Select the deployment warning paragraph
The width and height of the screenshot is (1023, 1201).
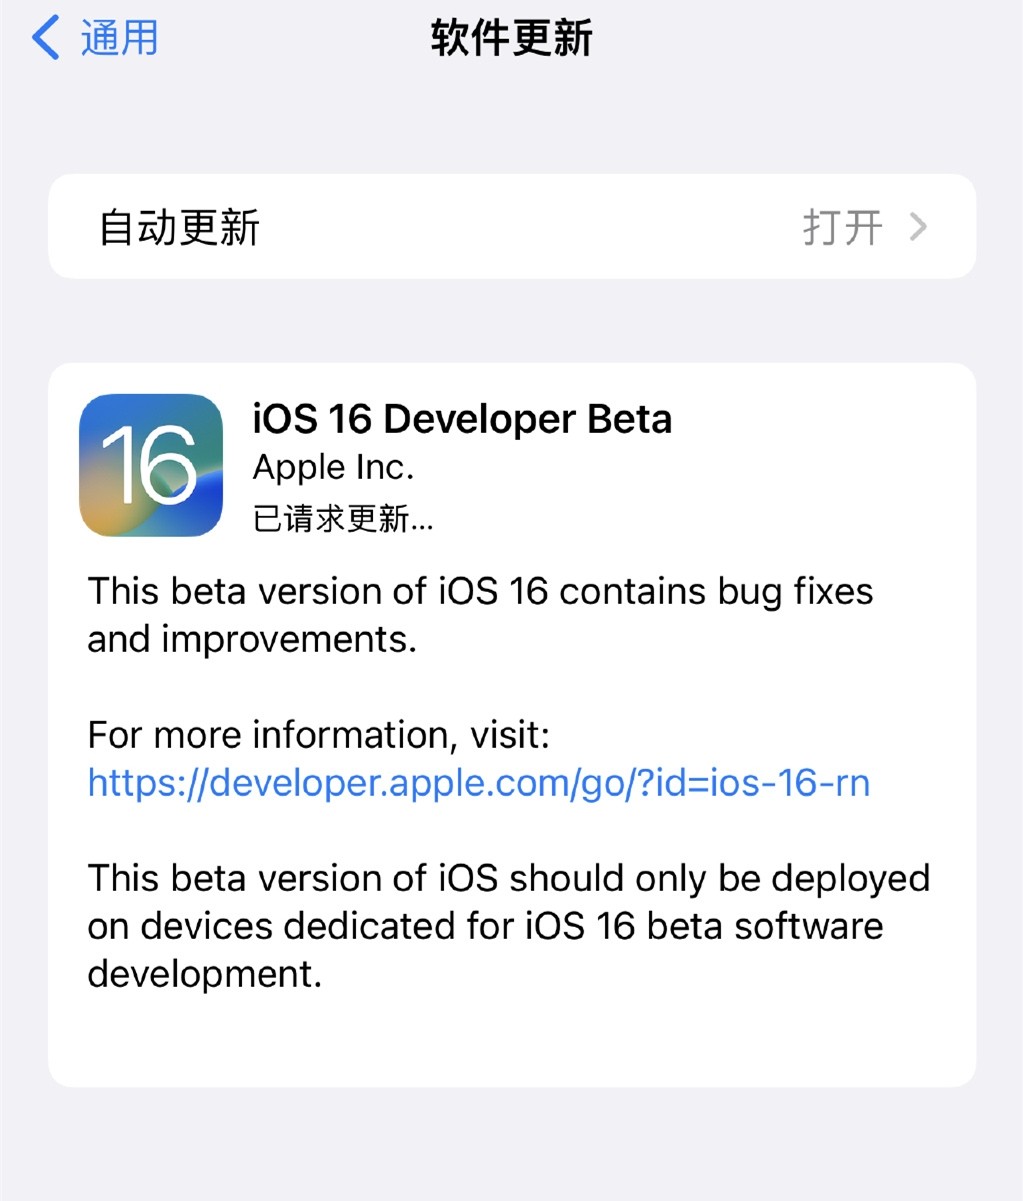[508, 925]
